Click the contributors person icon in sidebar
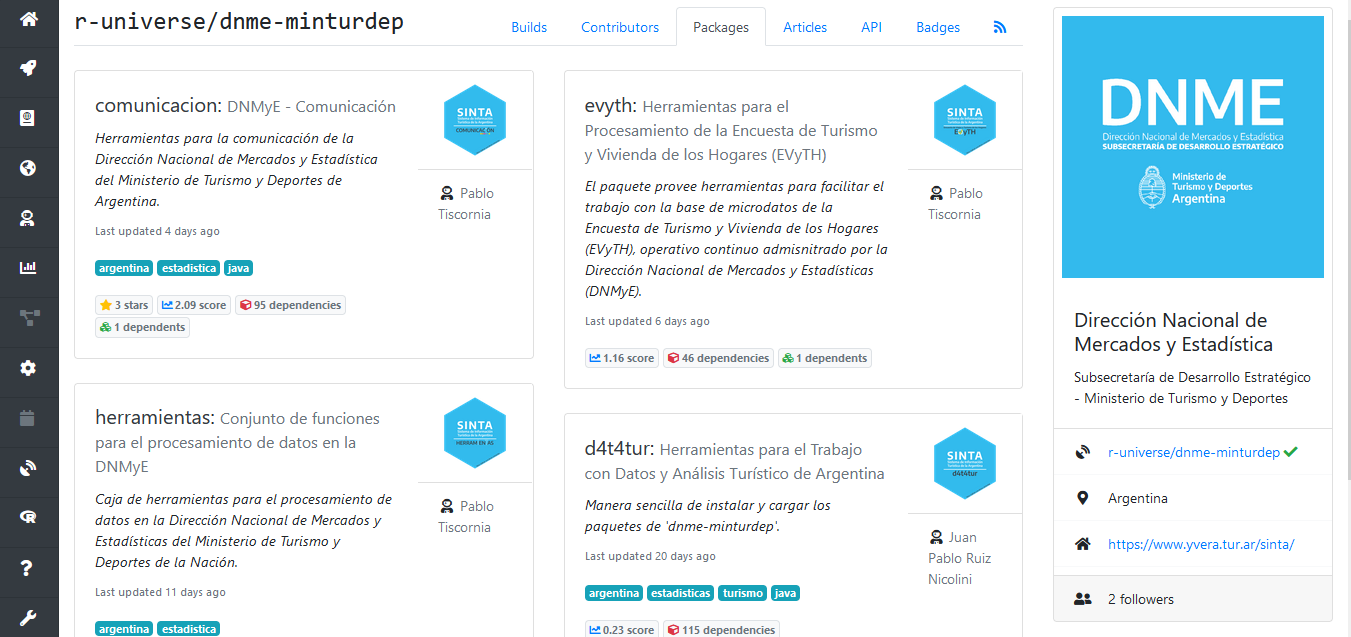1351x637 pixels. click(x=28, y=218)
